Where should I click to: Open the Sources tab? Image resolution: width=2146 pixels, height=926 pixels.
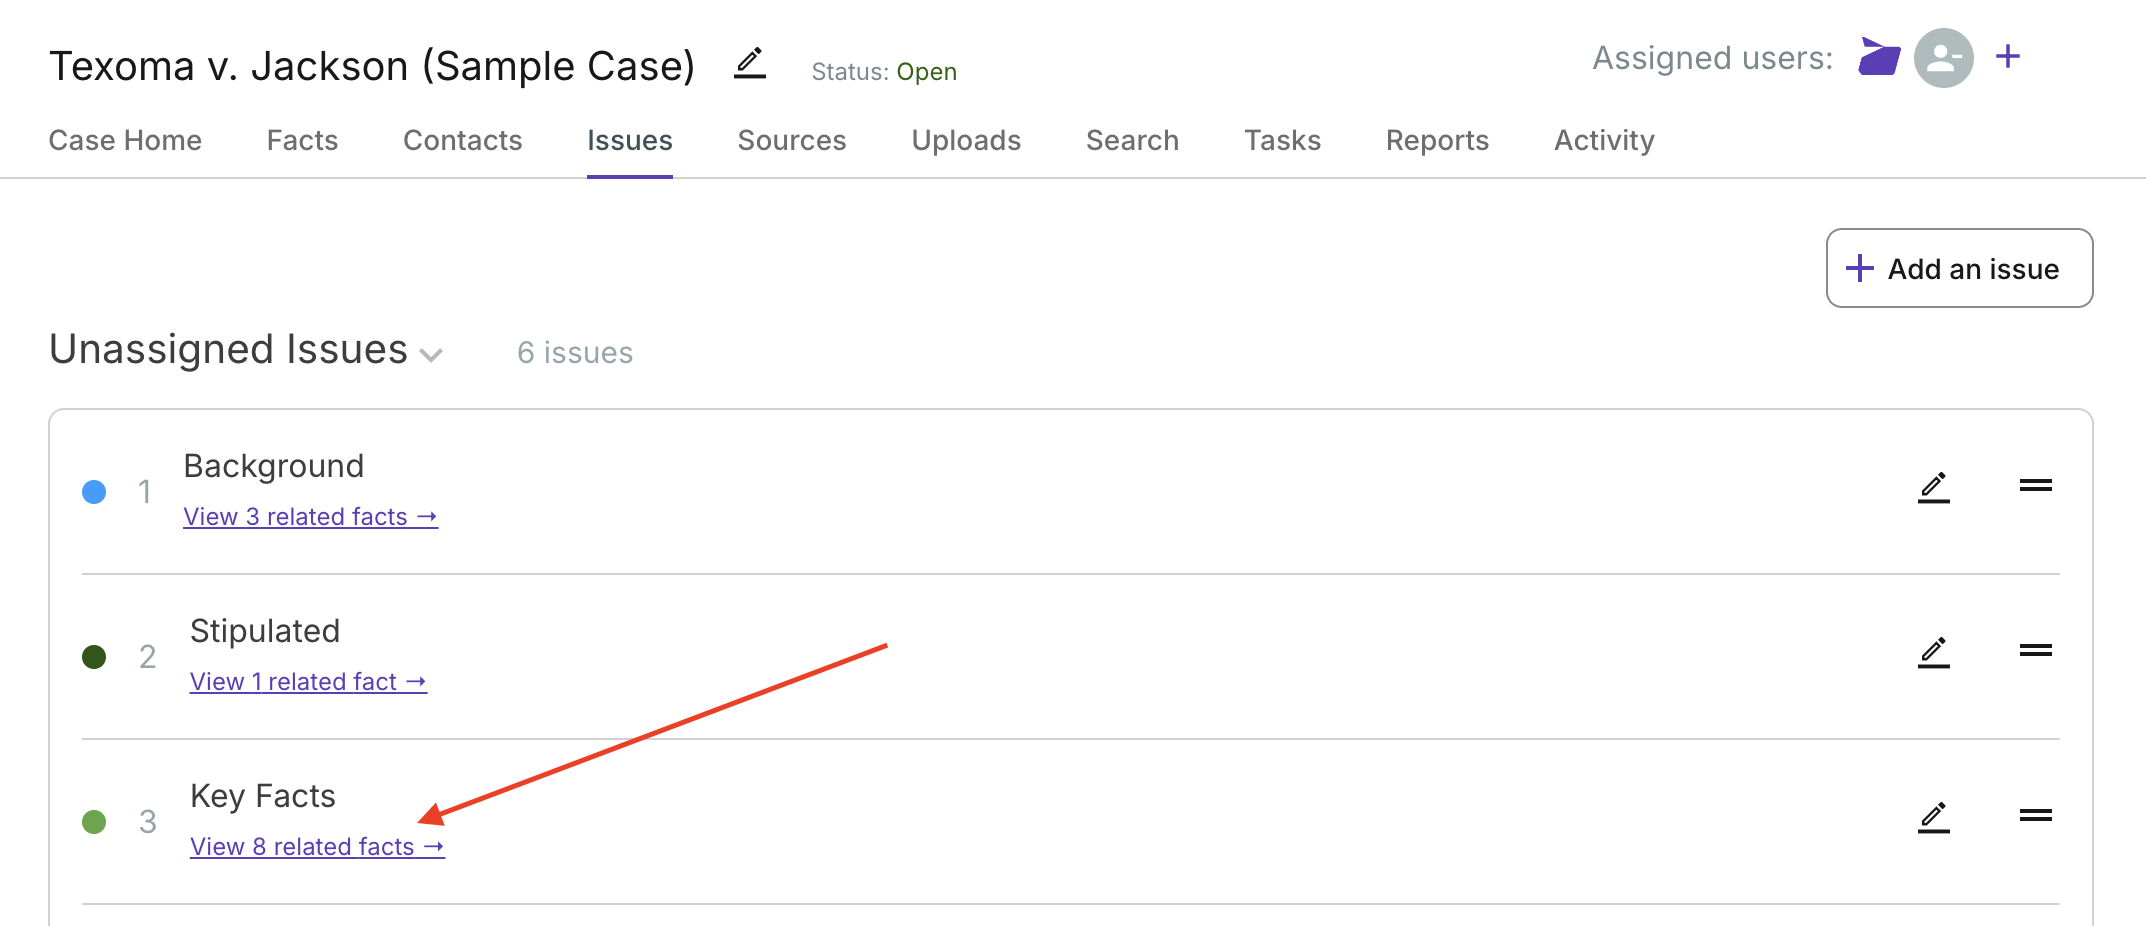(x=791, y=140)
